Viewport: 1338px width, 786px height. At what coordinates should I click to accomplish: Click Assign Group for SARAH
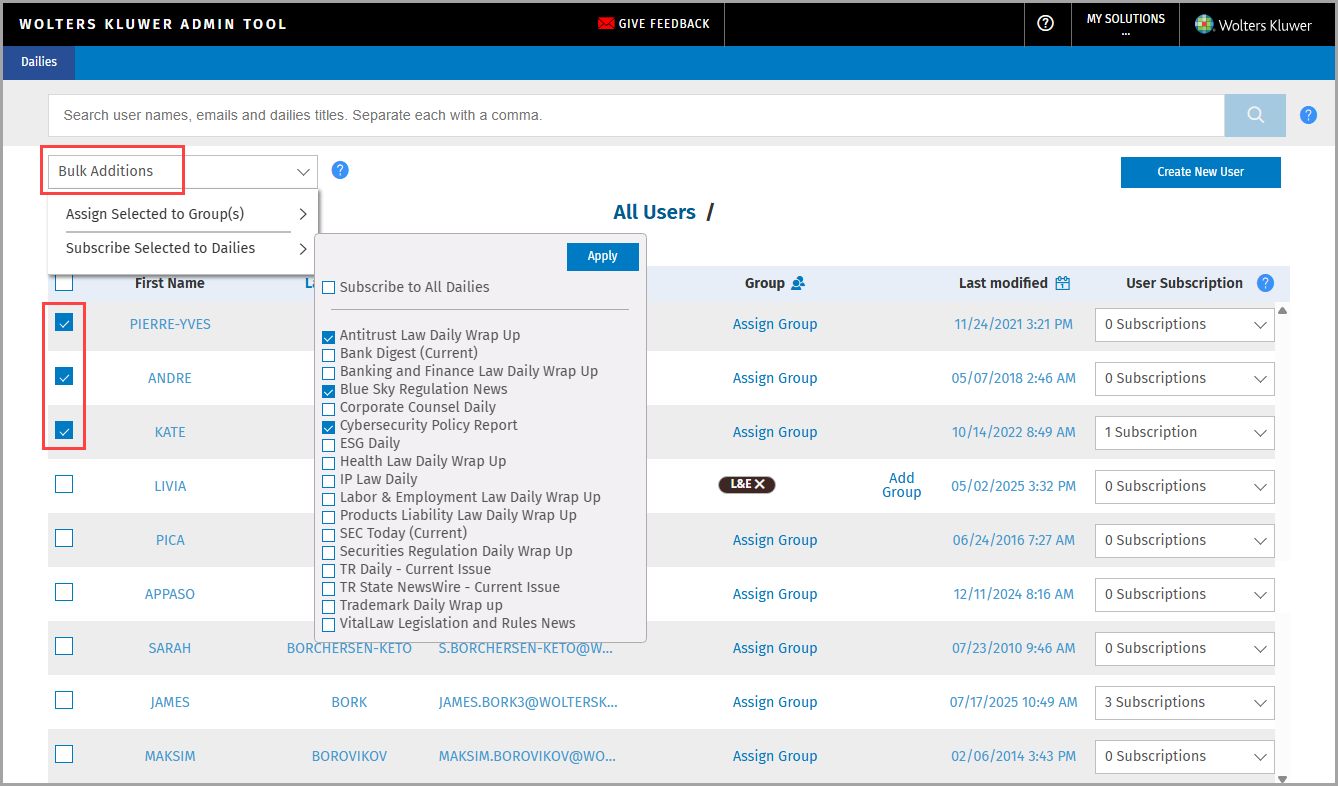coord(775,648)
